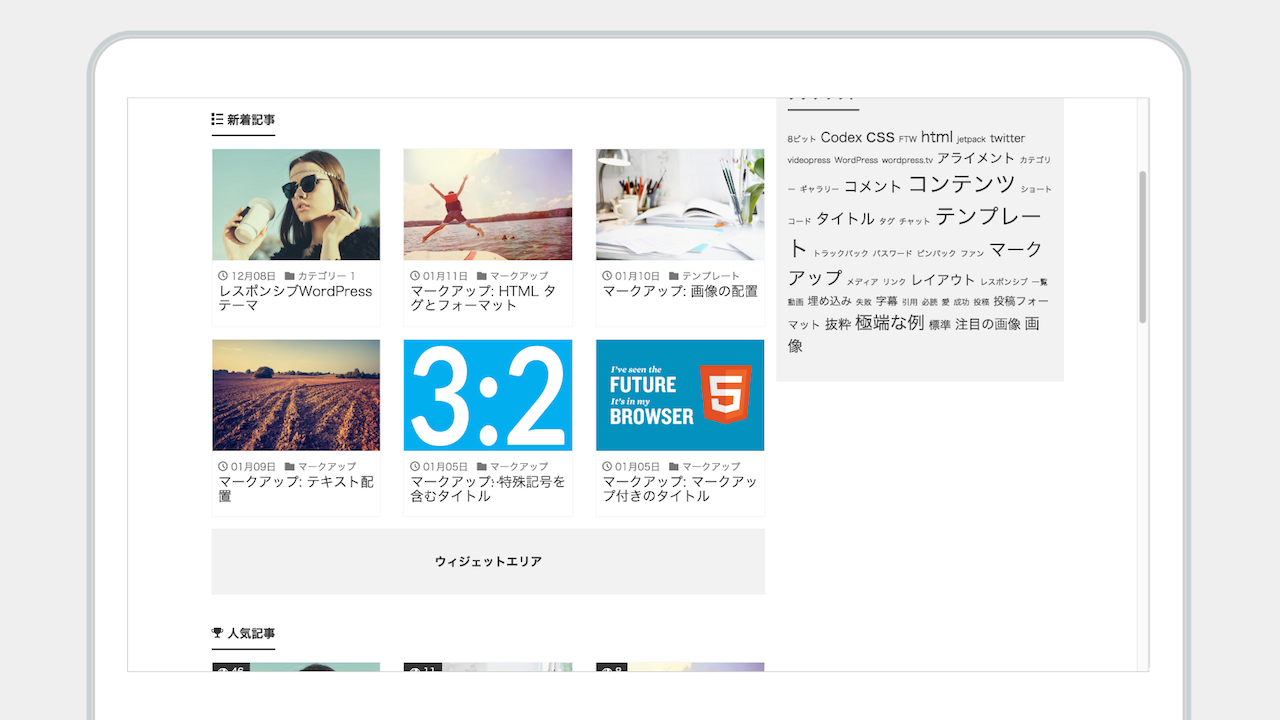The height and width of the screenshot is (720, 1280).
Task: Open the レスポンシブWordPressテーマ post title
Action: point(295,298)
